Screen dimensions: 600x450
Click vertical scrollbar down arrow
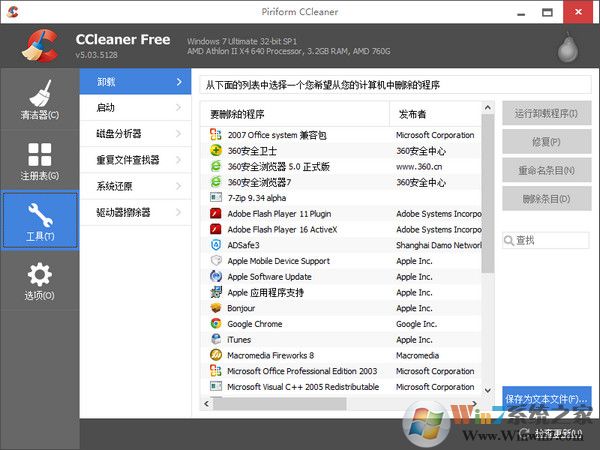[x=488, y=390]
